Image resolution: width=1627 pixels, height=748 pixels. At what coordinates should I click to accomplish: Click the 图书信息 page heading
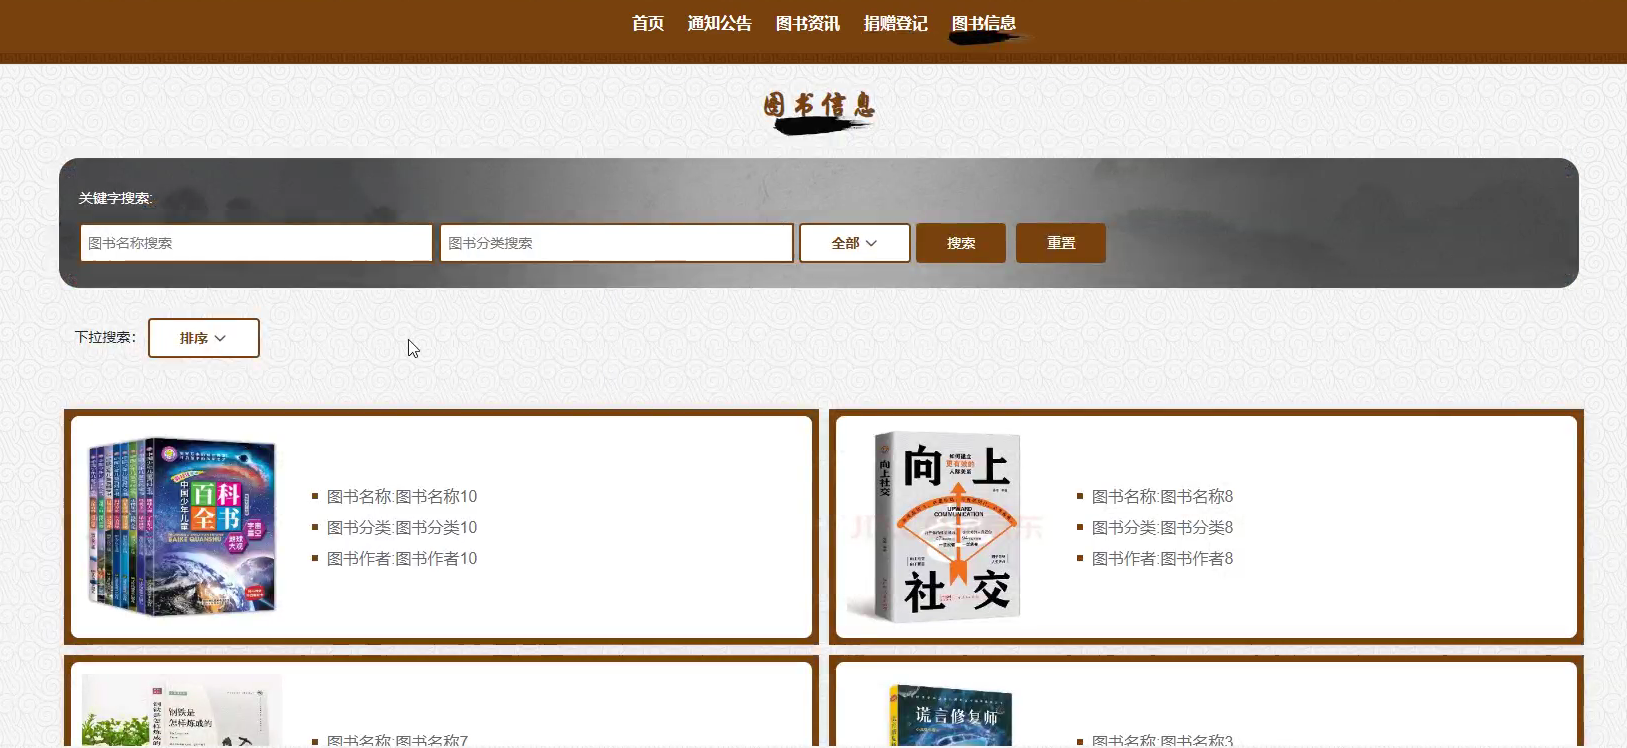click(819, 105)
